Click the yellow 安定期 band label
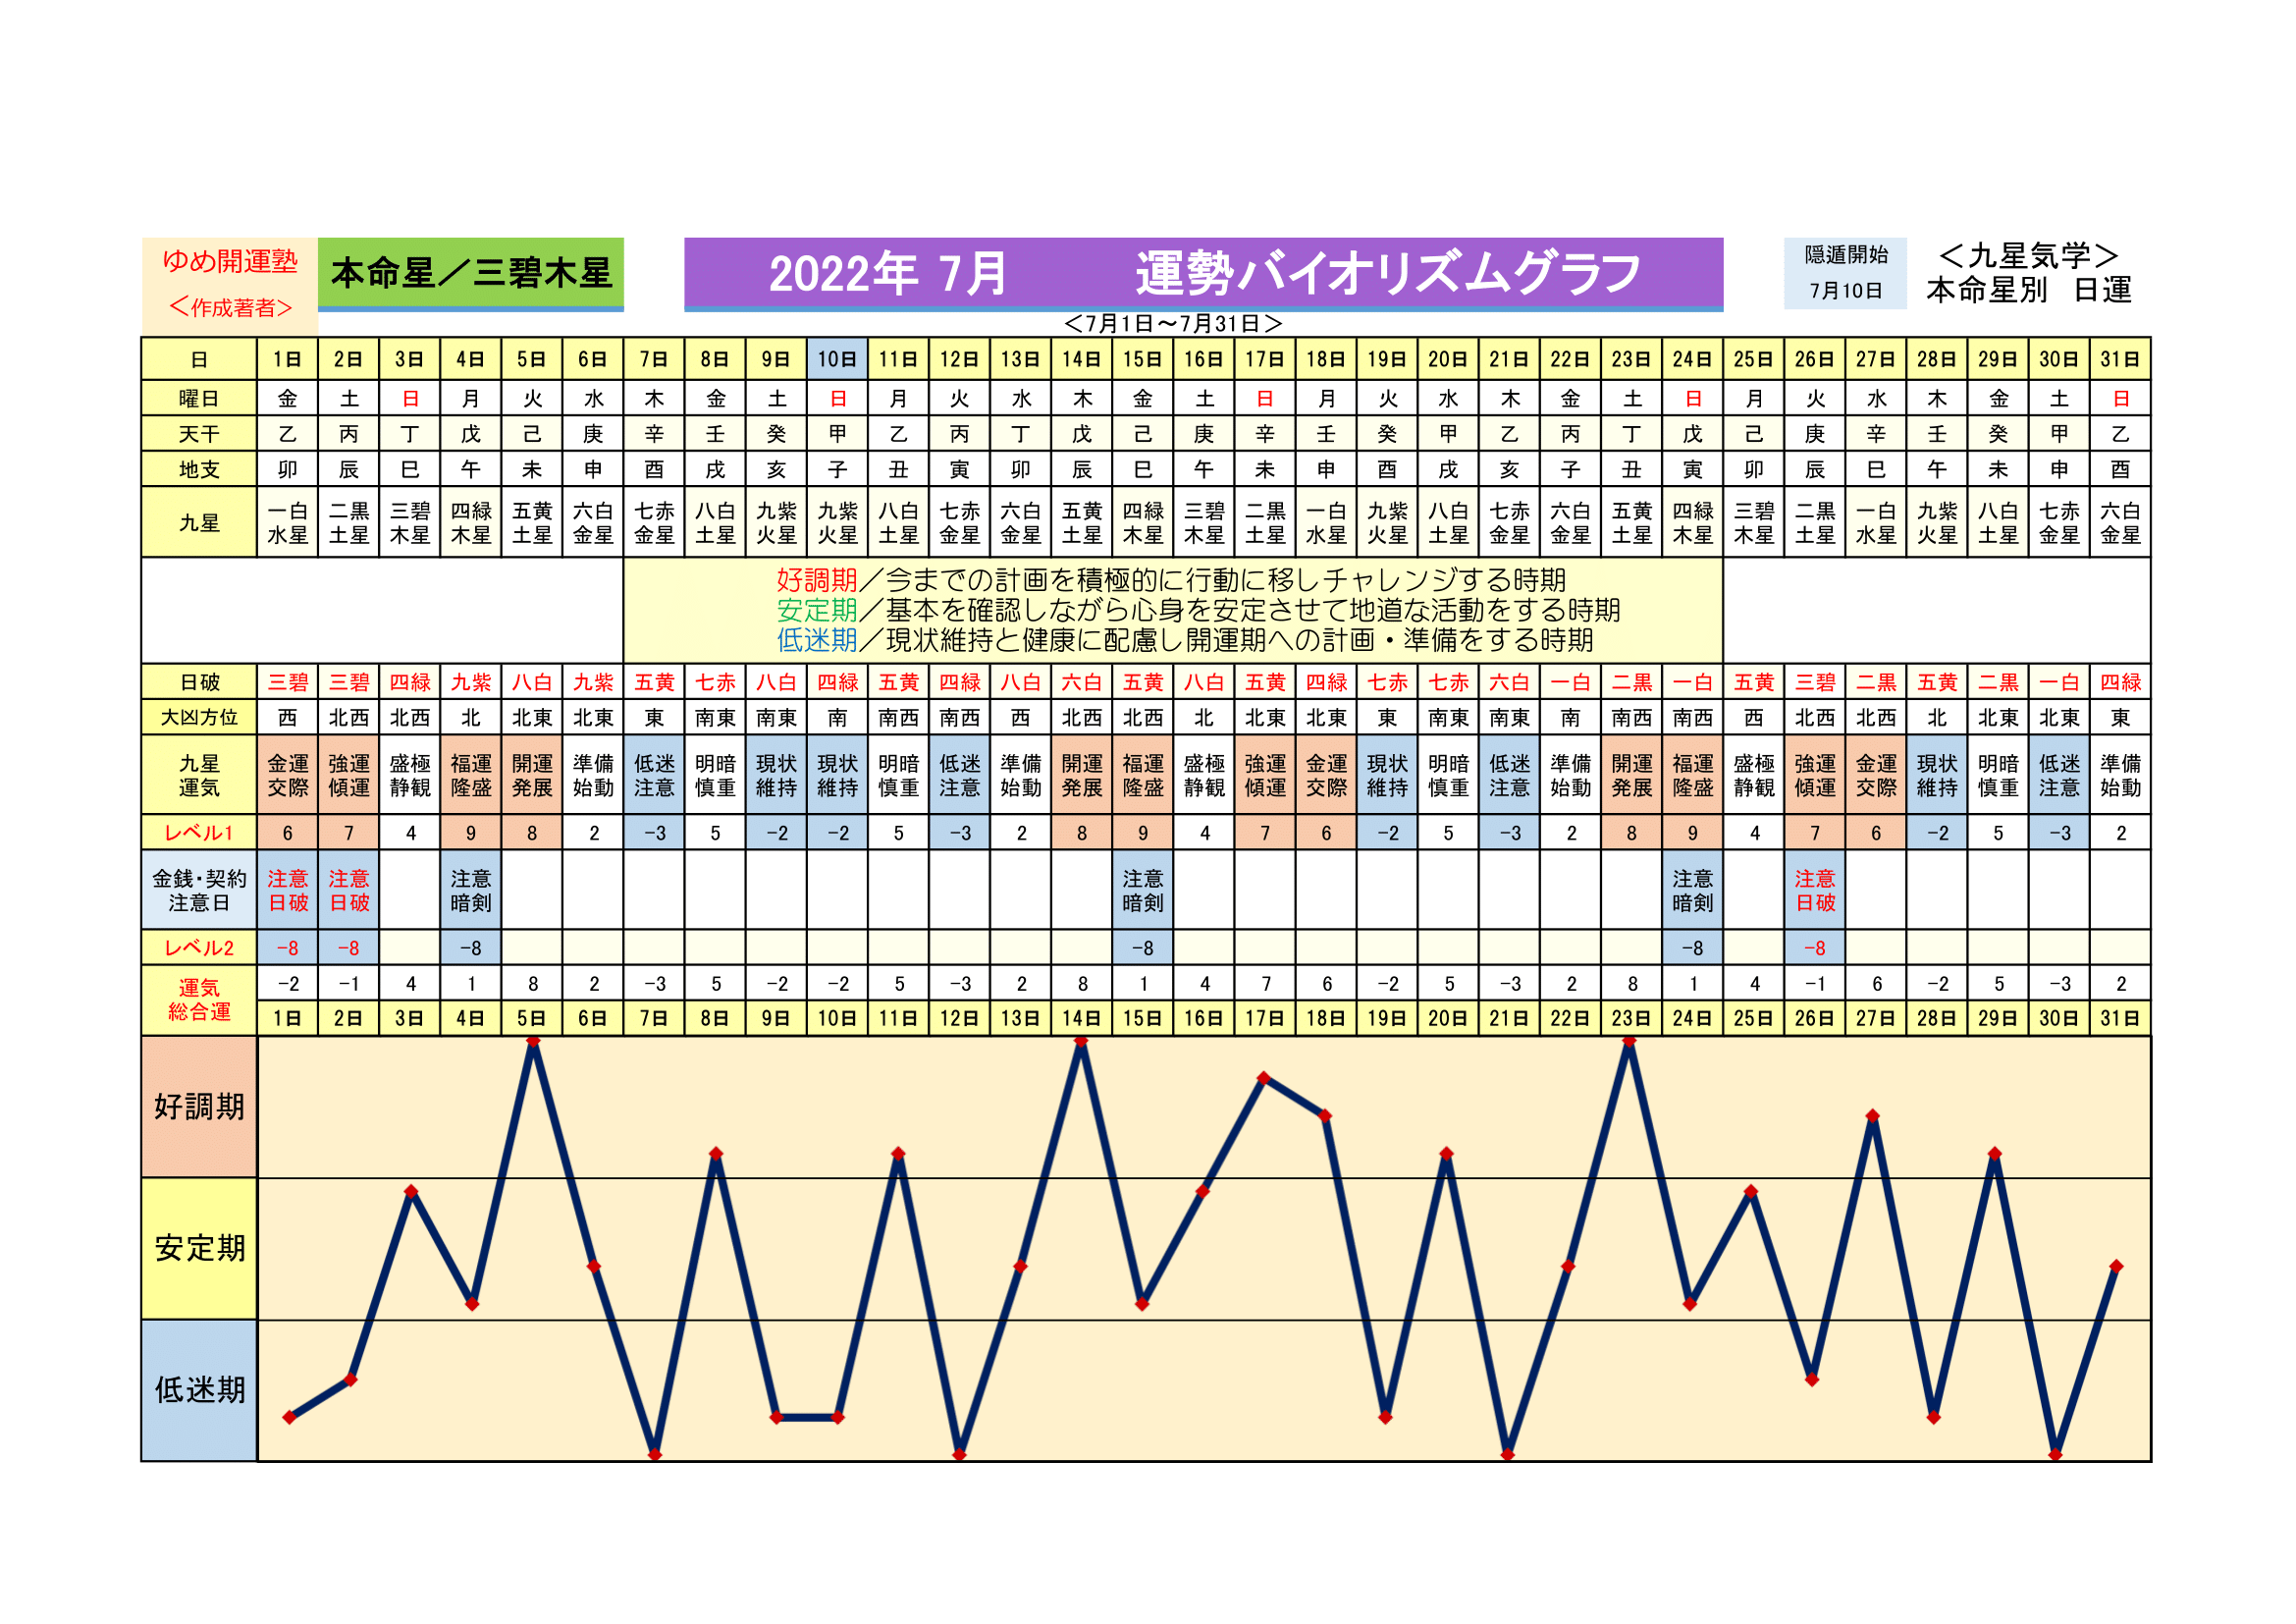 (199, 1248)
